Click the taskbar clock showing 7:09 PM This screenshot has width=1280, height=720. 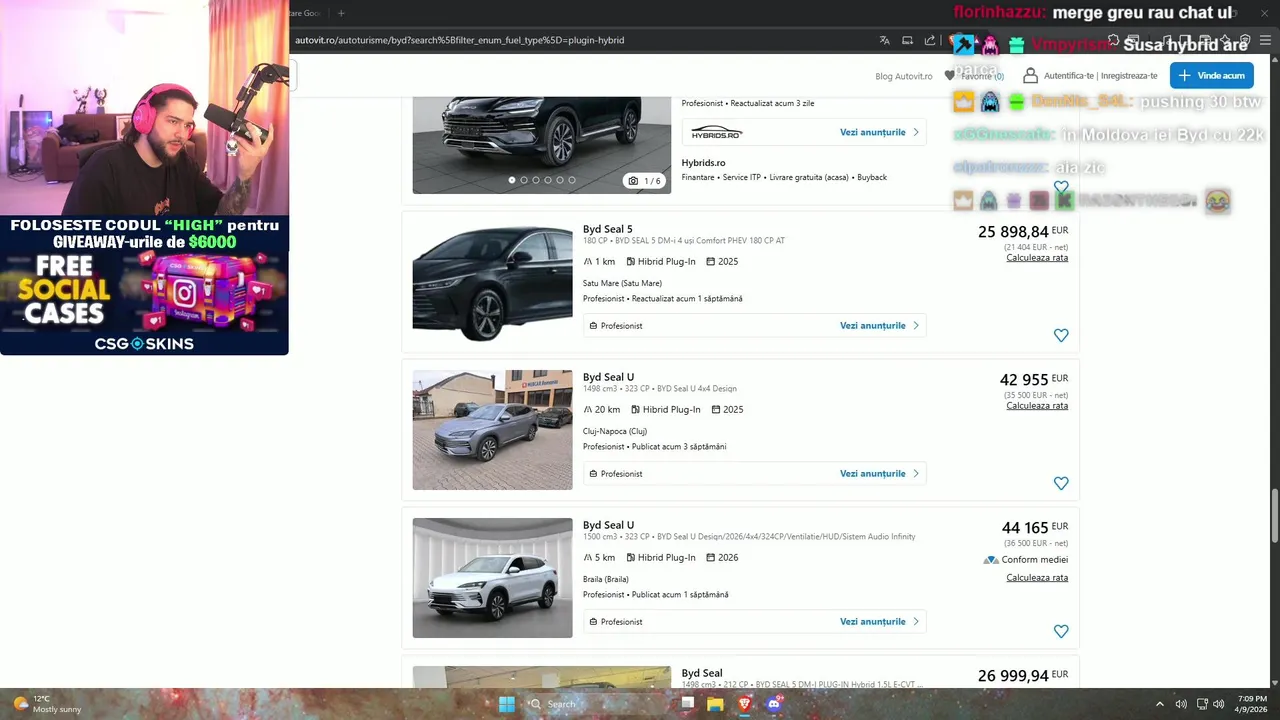1251,704
